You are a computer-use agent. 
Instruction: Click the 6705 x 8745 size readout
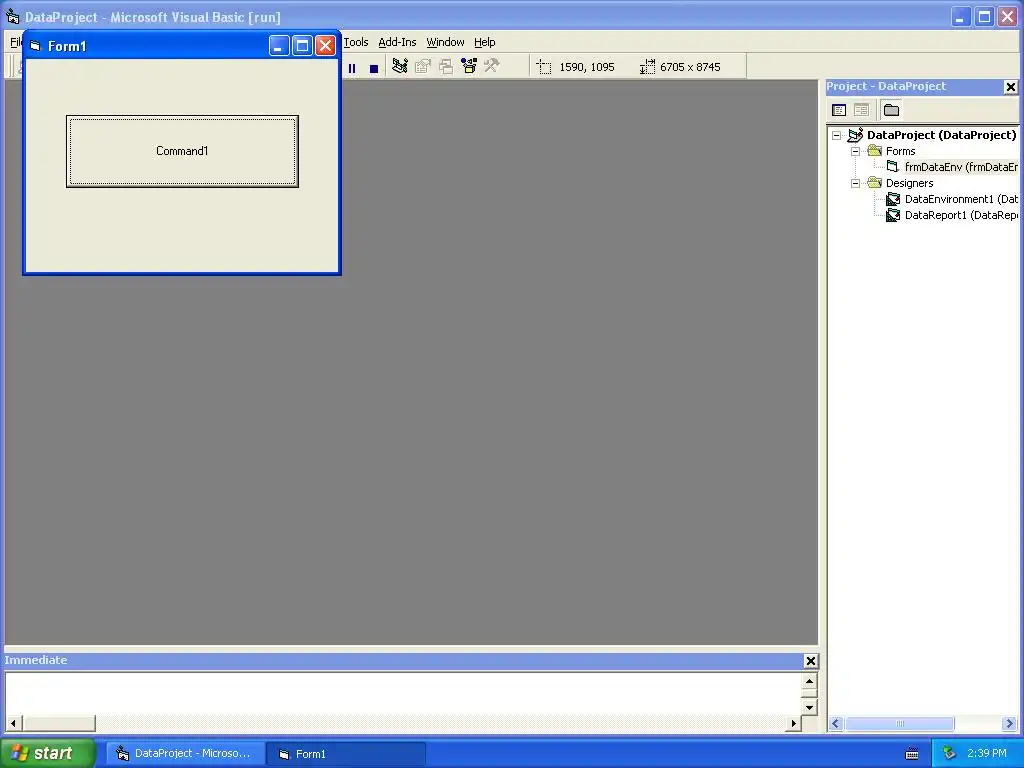coord(690,67)
